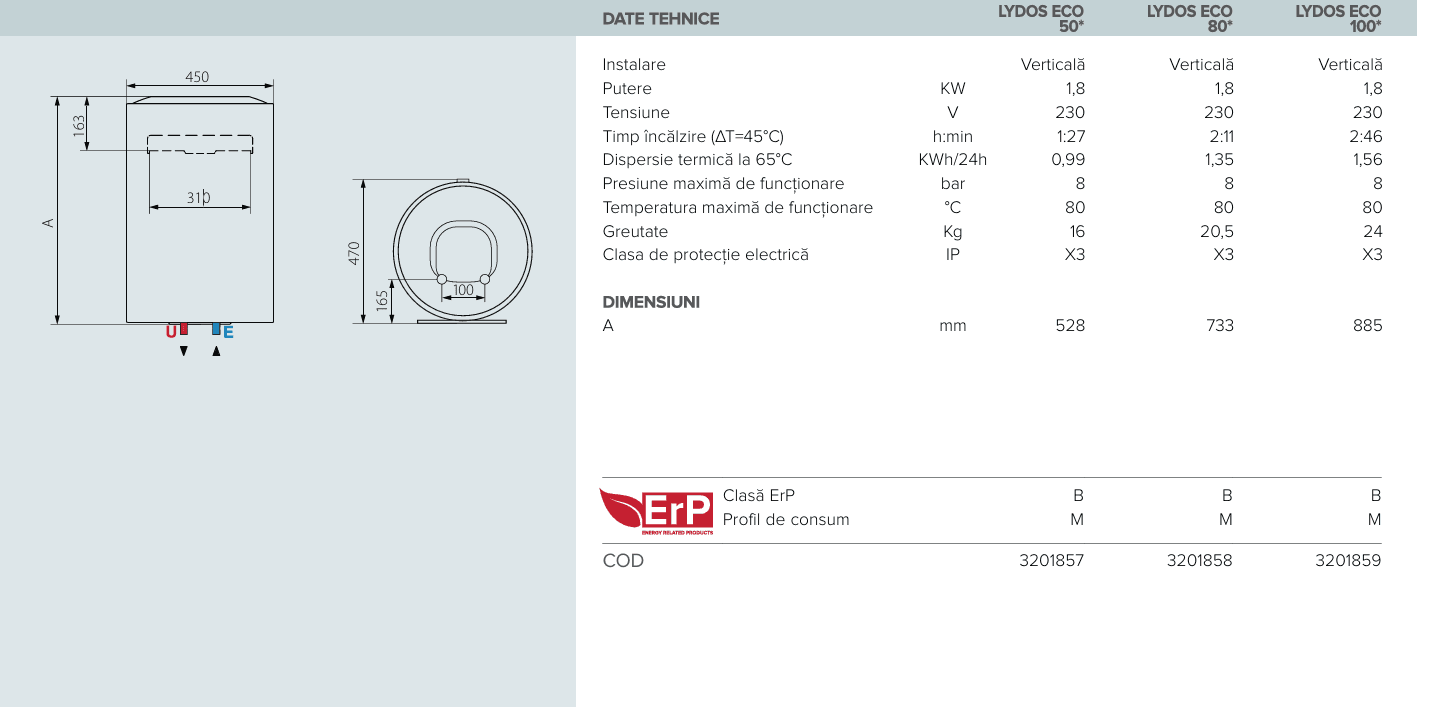The width and height of the screenshot is (1433, 707).
Task: Click the 885 mm value for dimension A
Action: pyautogui.click(x=1367, y=325)
